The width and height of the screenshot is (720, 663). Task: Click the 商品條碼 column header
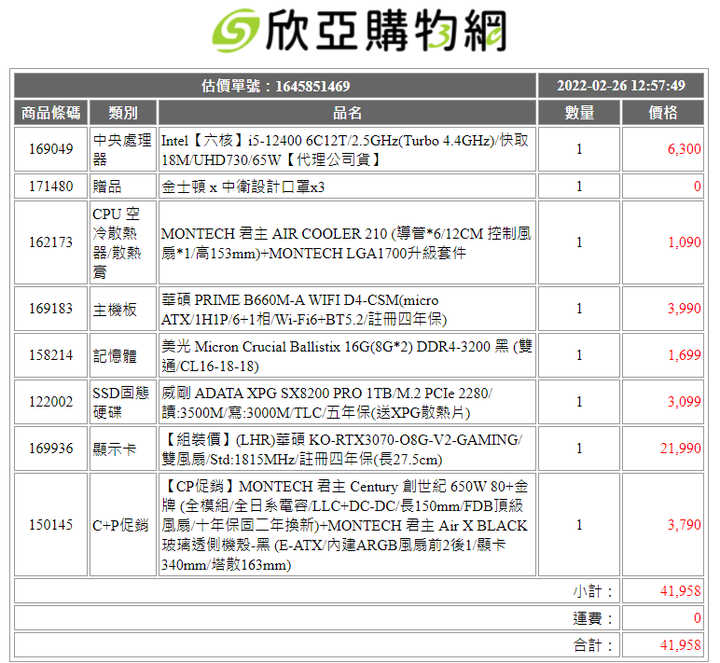tap(51, 112)
